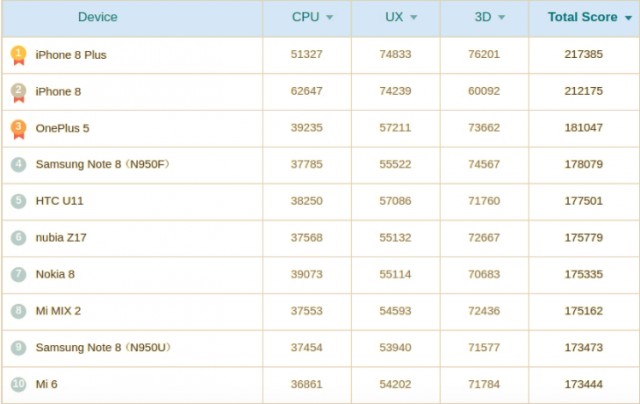Select the Mi MIX 2 device name

pos(58,311)
